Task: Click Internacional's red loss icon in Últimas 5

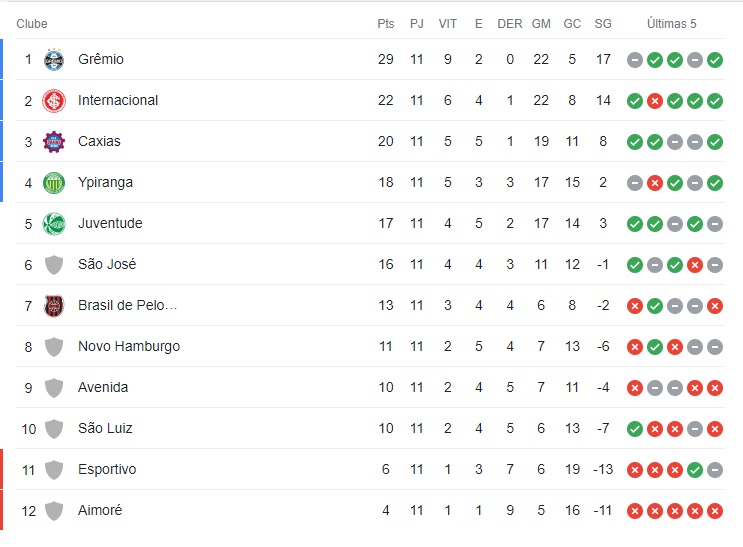Action: [x=655, y=101]
